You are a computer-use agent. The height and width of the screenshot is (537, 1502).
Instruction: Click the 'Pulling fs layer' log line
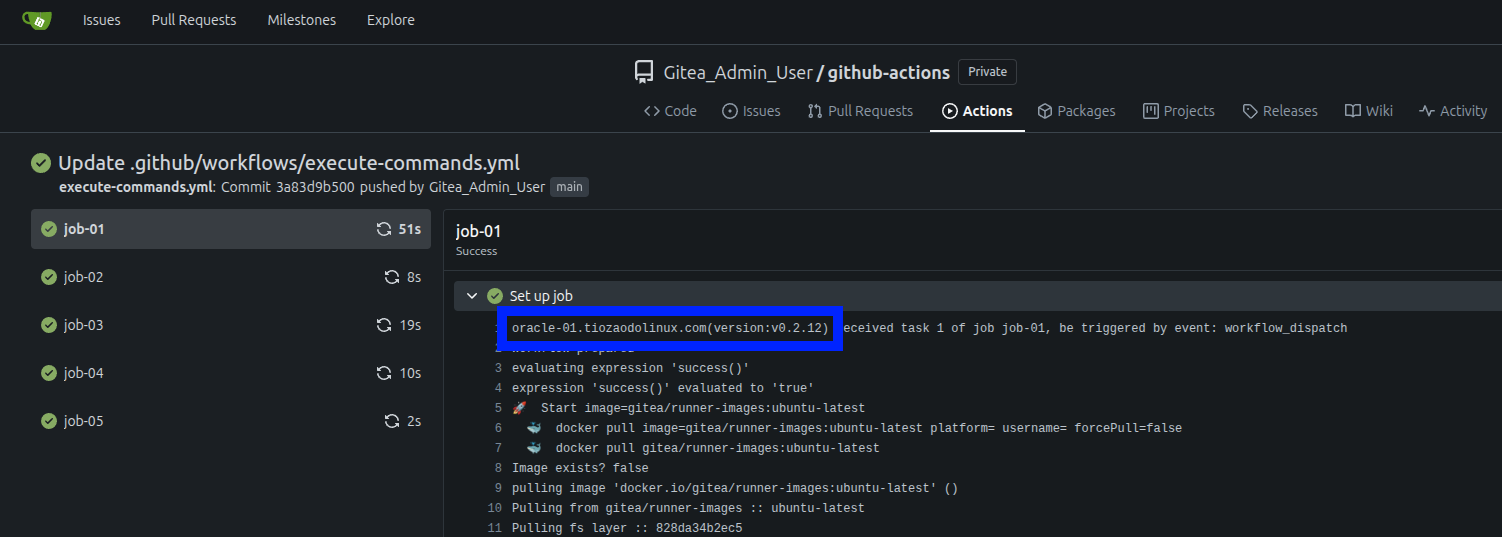click(627, 528)
